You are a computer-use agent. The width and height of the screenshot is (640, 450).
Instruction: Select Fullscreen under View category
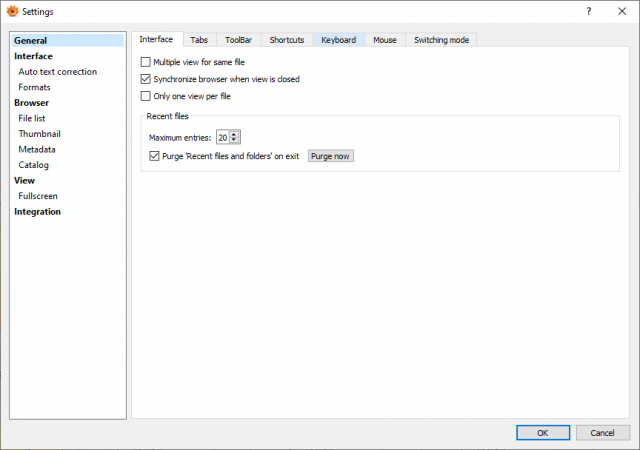coord(38,196)
